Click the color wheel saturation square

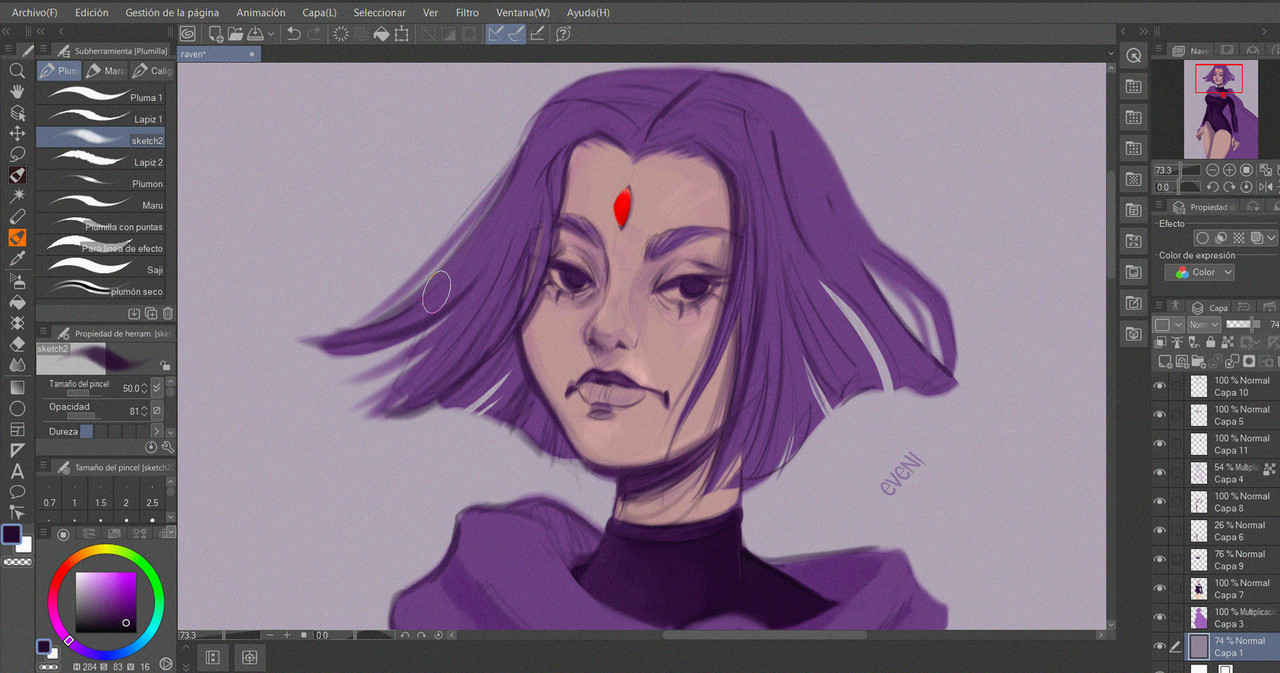[106, 601]
